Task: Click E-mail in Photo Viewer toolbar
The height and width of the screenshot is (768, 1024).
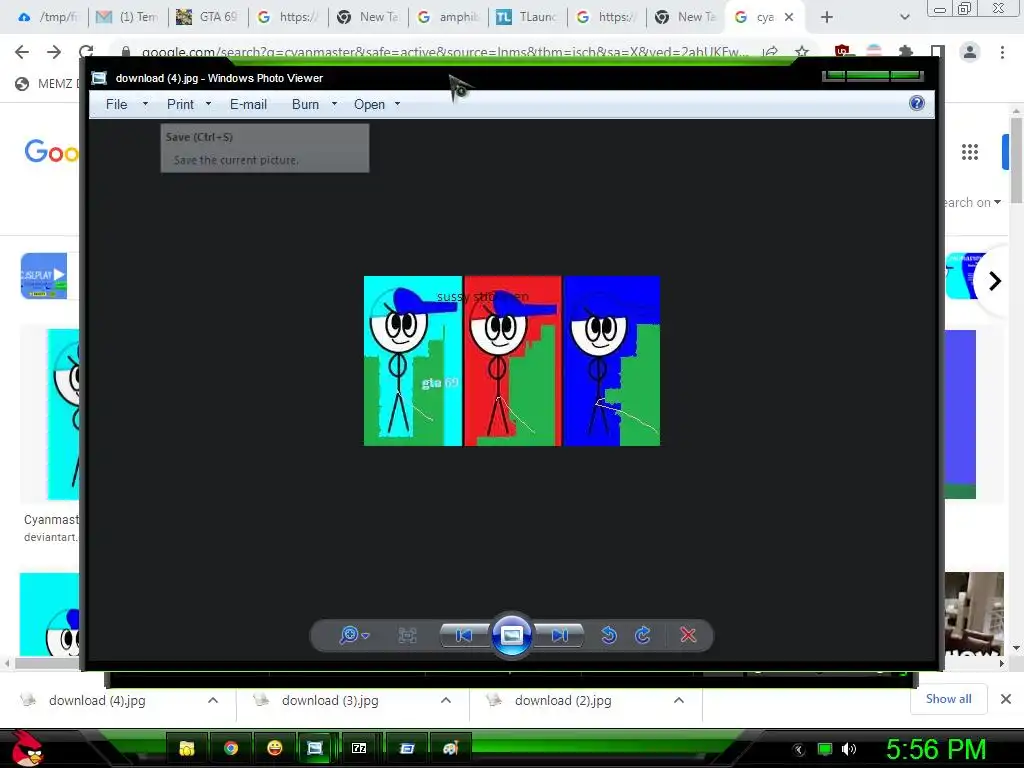Action: click(248, 104)
